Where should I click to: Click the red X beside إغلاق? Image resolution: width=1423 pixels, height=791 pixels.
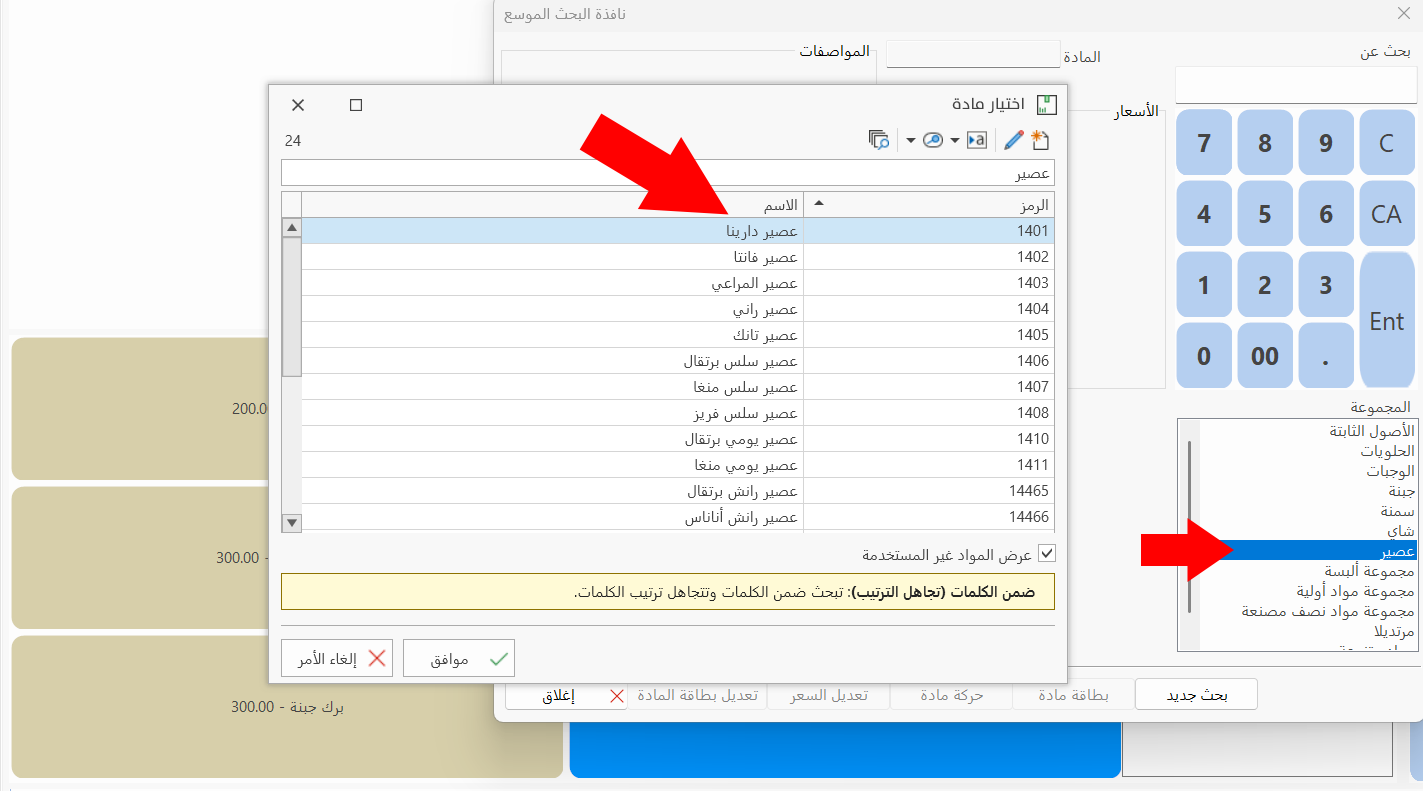(617, 695)
